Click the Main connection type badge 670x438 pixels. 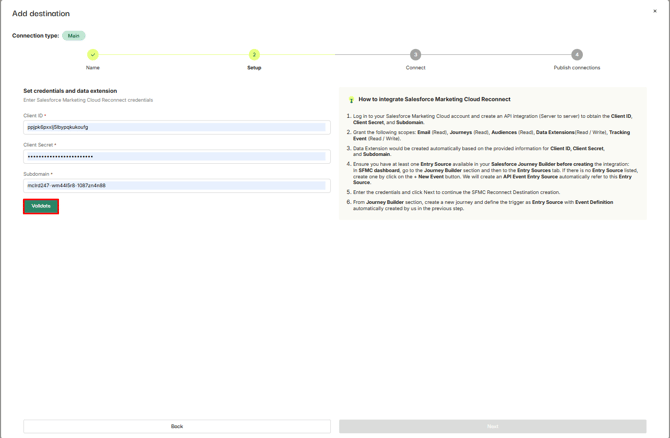coord(73,36)
